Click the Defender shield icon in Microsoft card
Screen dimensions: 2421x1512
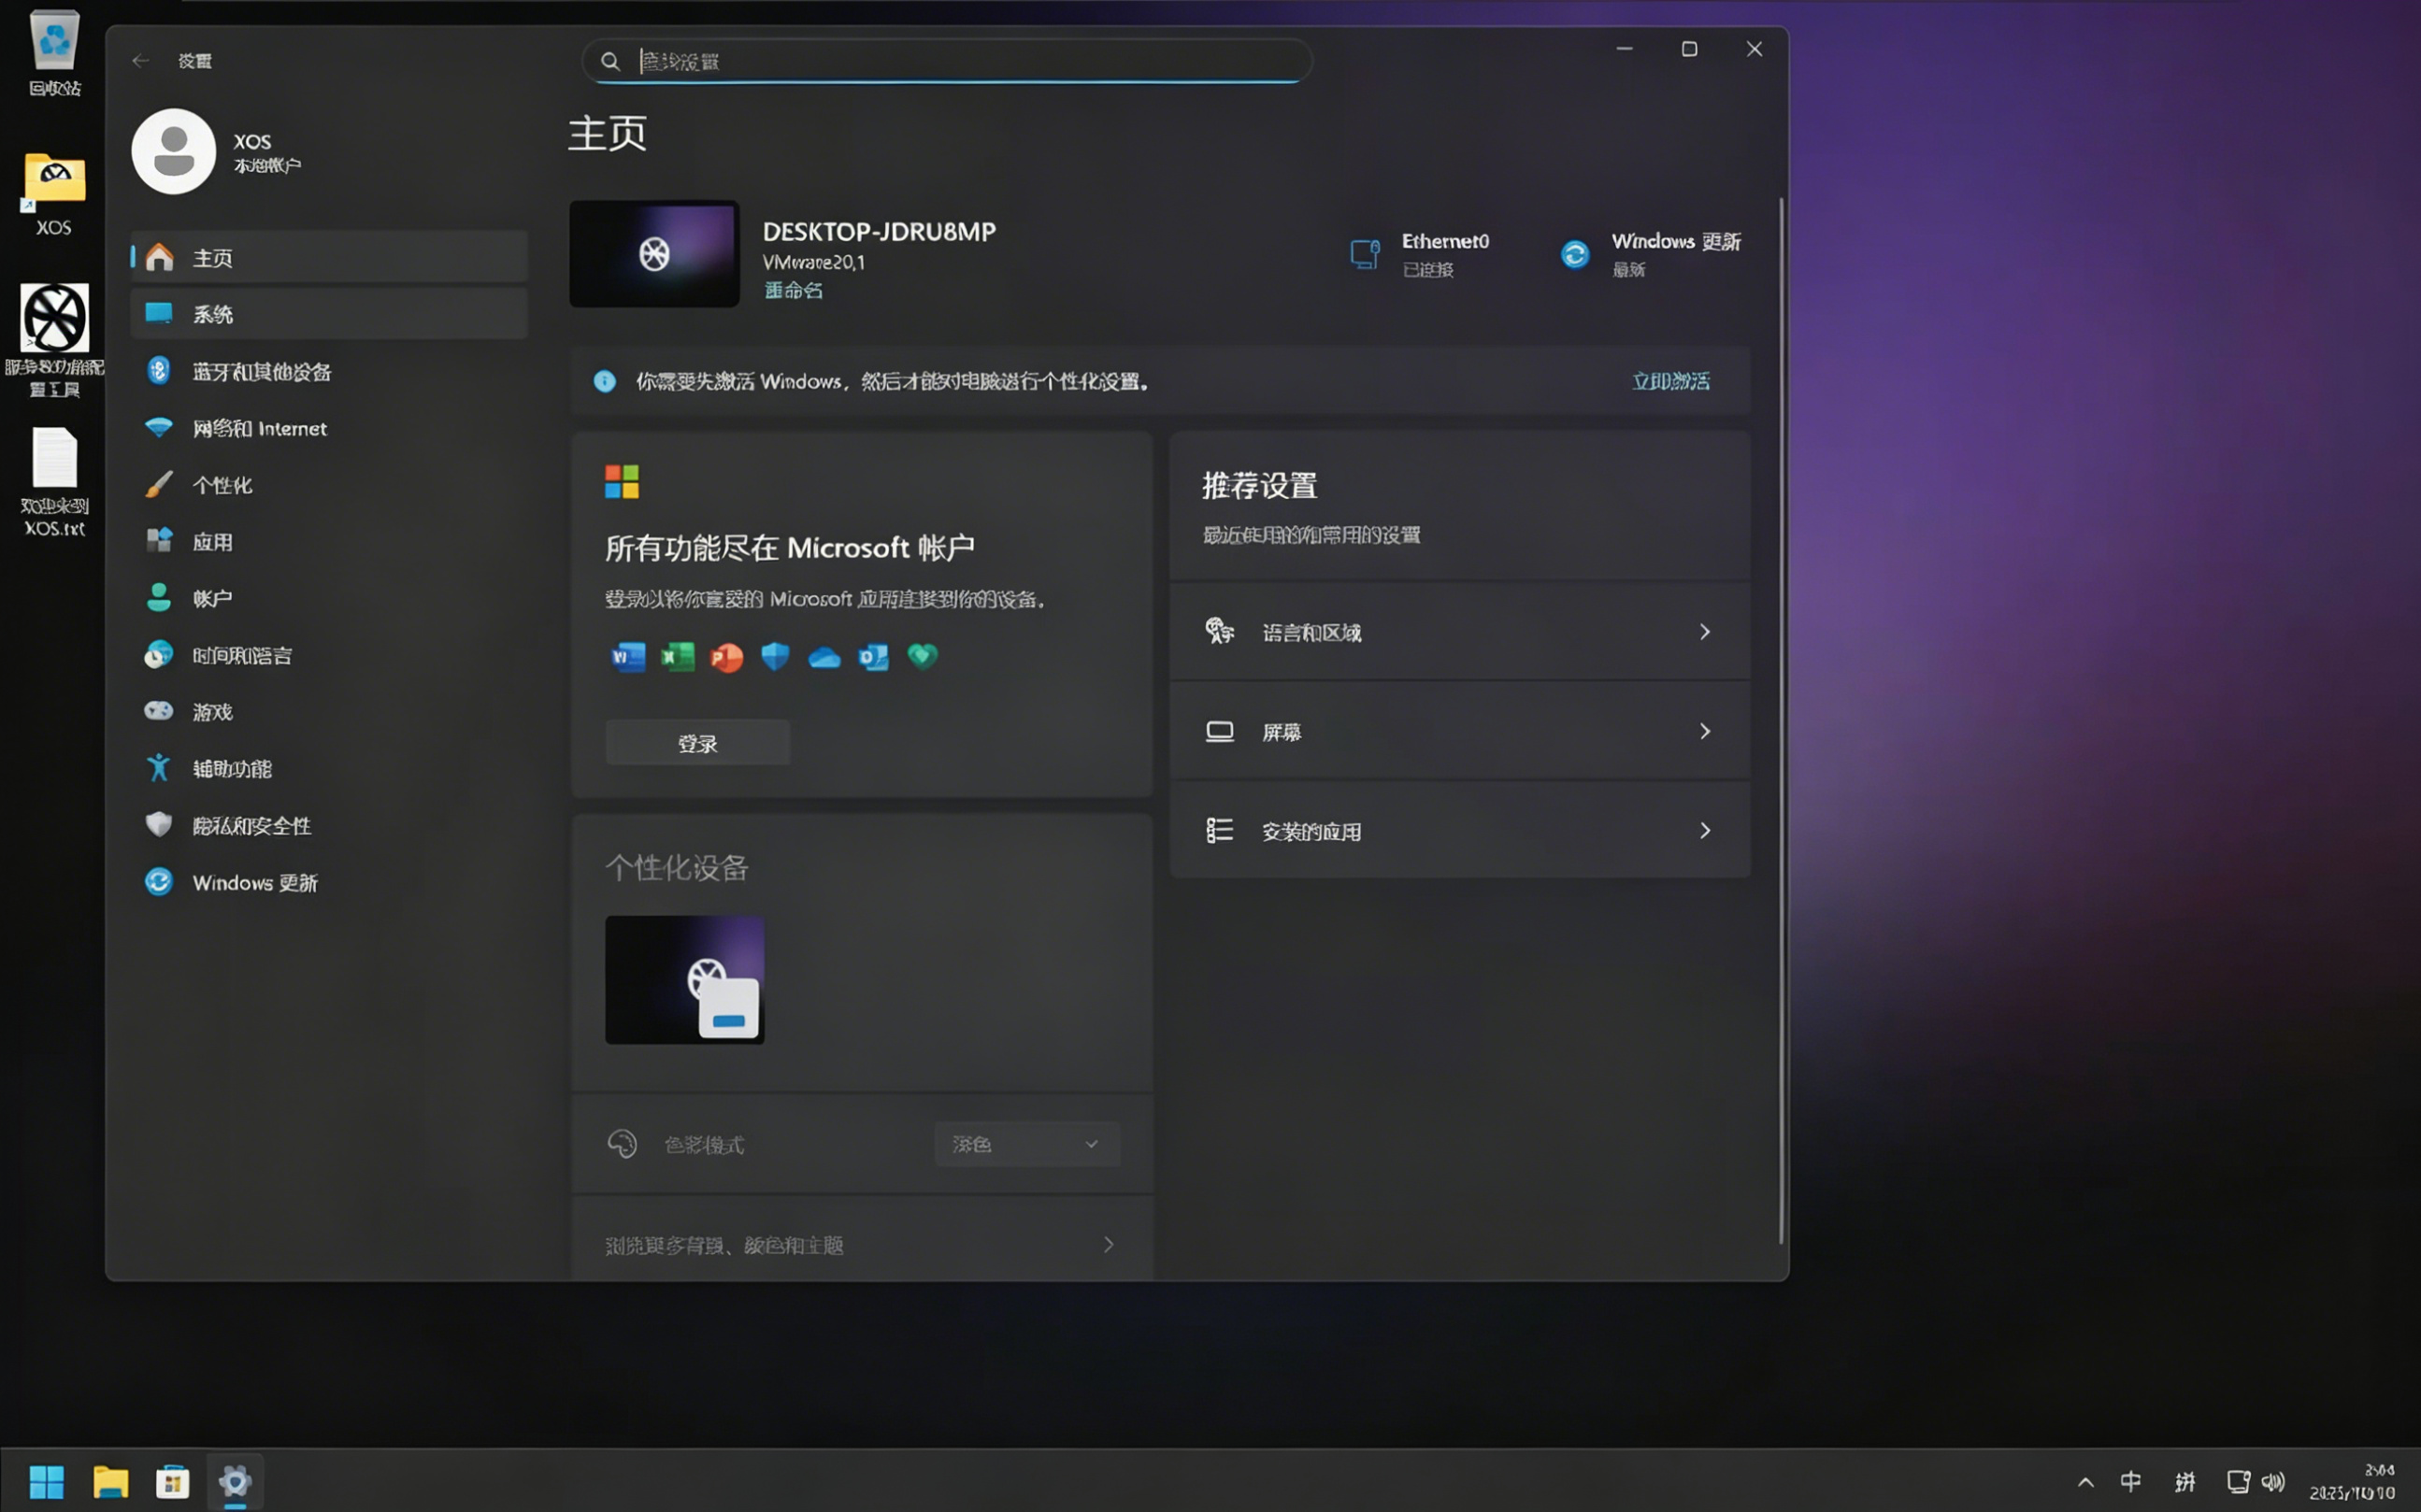click(x=775, y=656)
